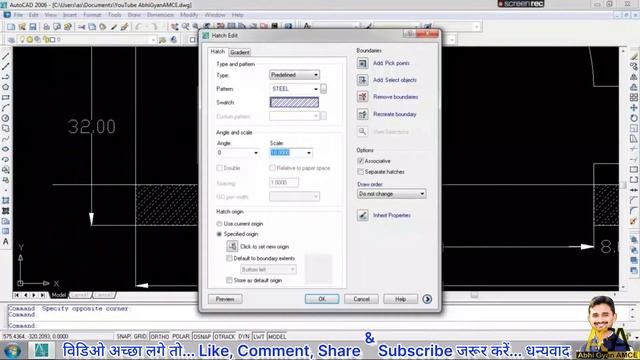This screenshot has width=640, height=360.
Task: Click the Add Pick points icon
Action: click(x=362, y=63)
